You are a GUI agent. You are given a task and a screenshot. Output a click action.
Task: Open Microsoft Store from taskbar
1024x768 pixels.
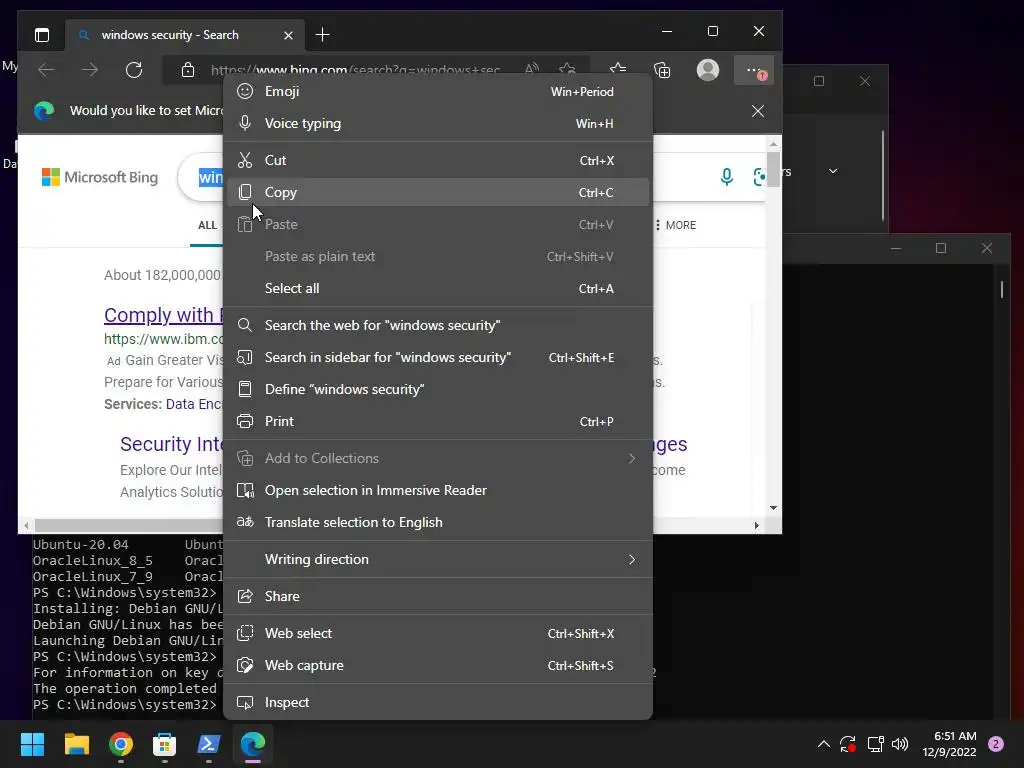click(165, 744)
